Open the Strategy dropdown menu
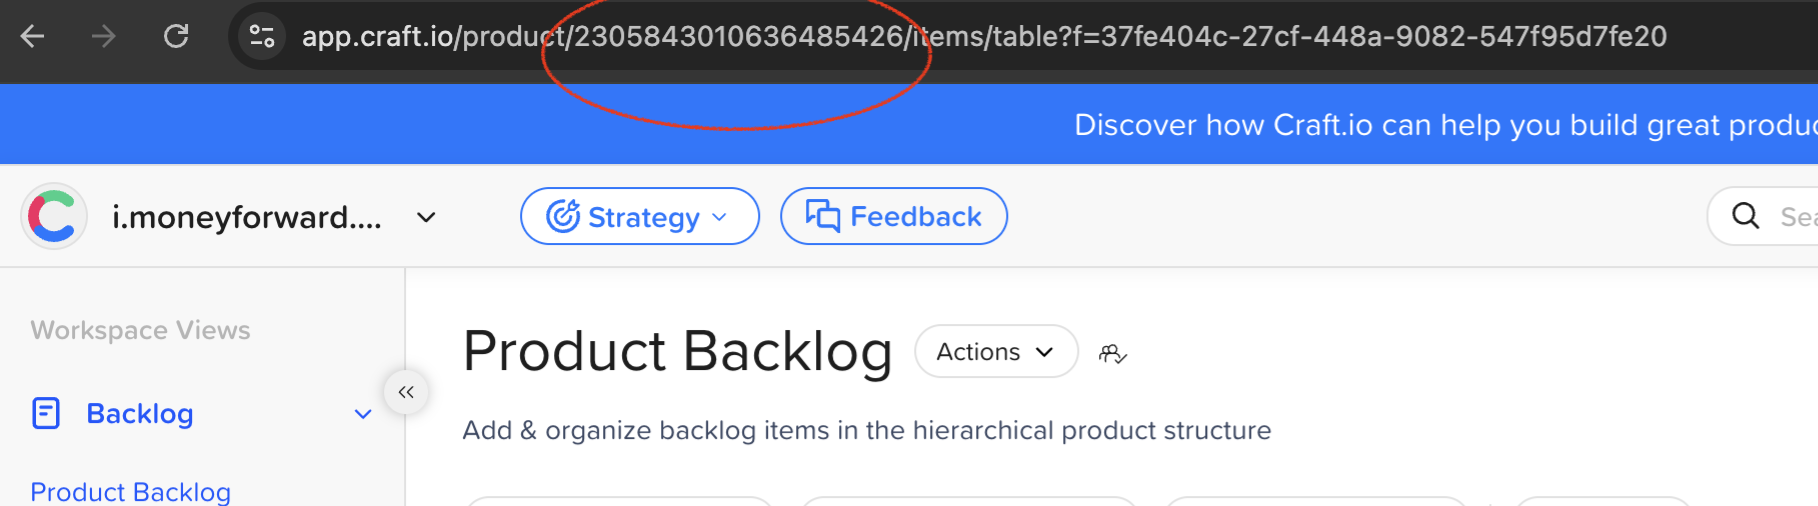The height and width of the screenshot is (506, 1818). (639, 216)
